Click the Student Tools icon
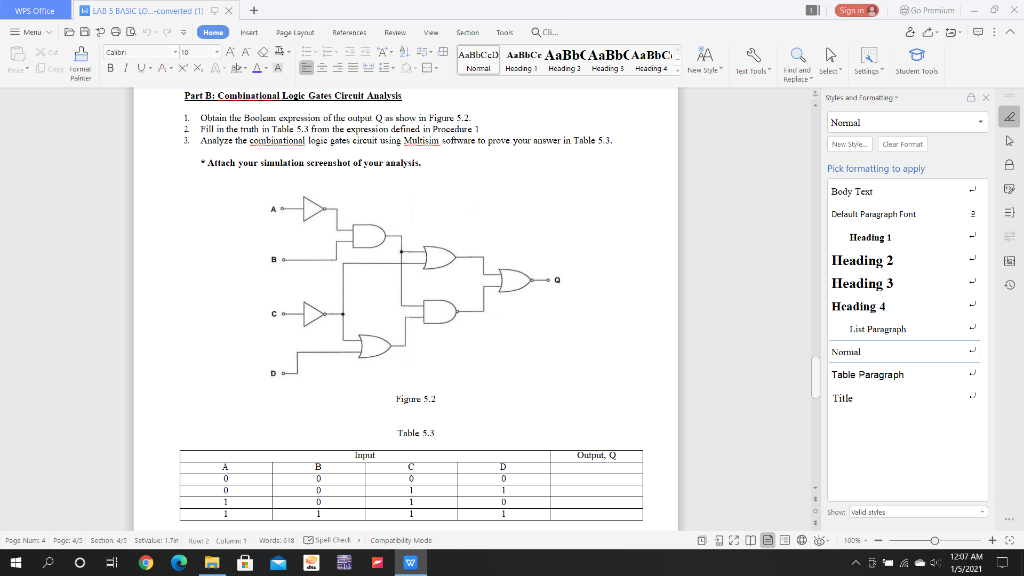Screen dimensions: 1024x576 [916, 60]
